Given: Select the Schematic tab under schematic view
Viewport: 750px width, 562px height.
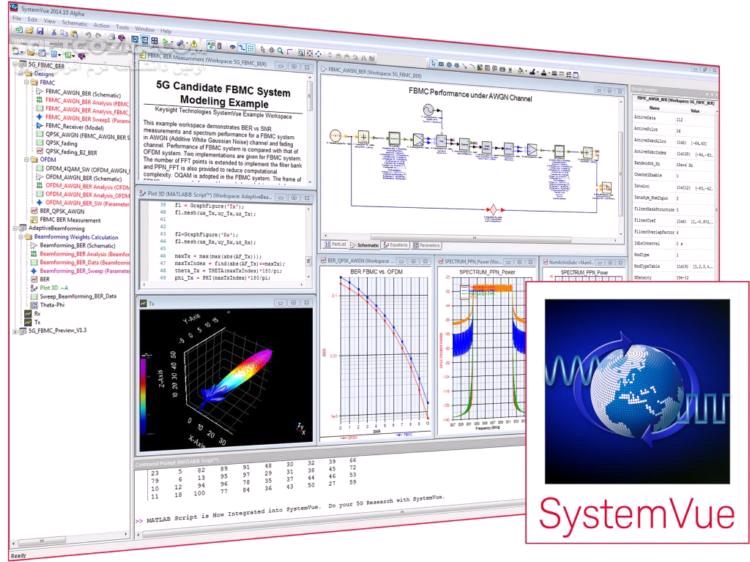Looking at the screenshot, I should click(x=365, y=245).
